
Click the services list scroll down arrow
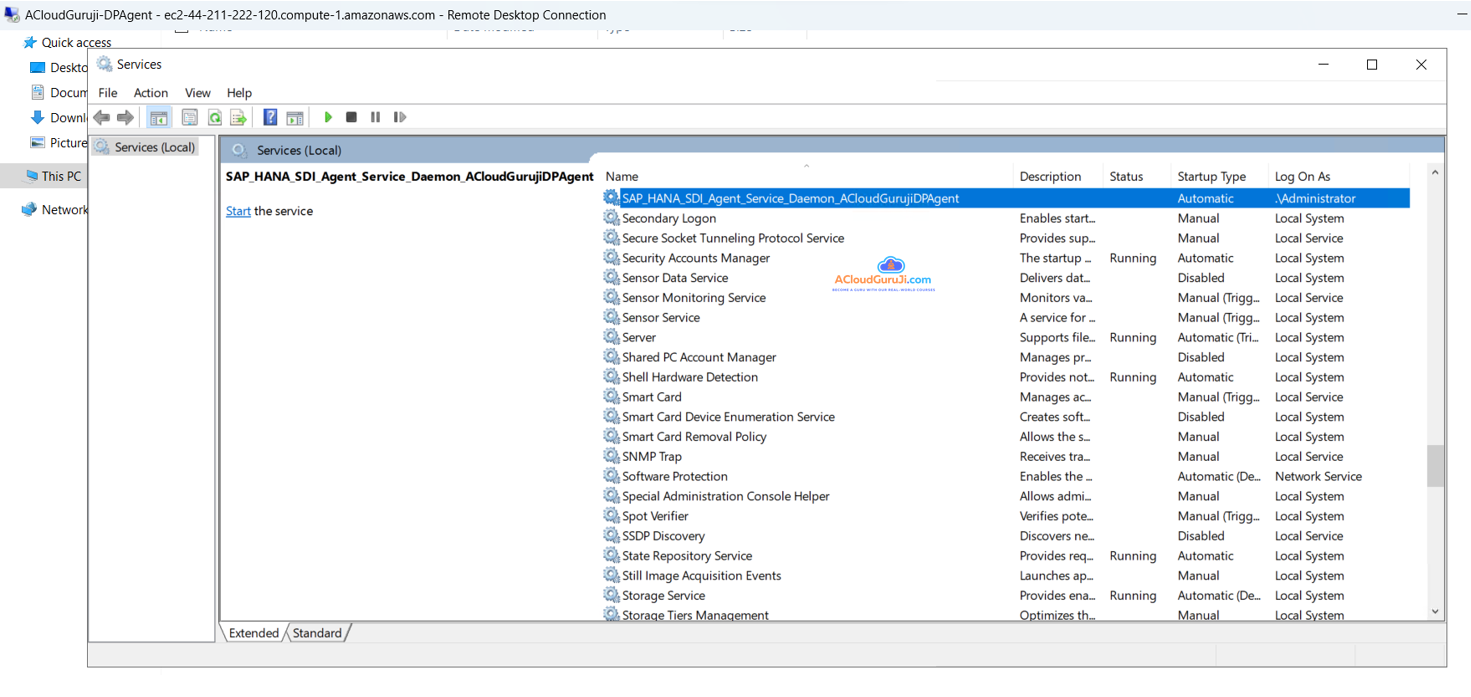tap(1435, 612)
